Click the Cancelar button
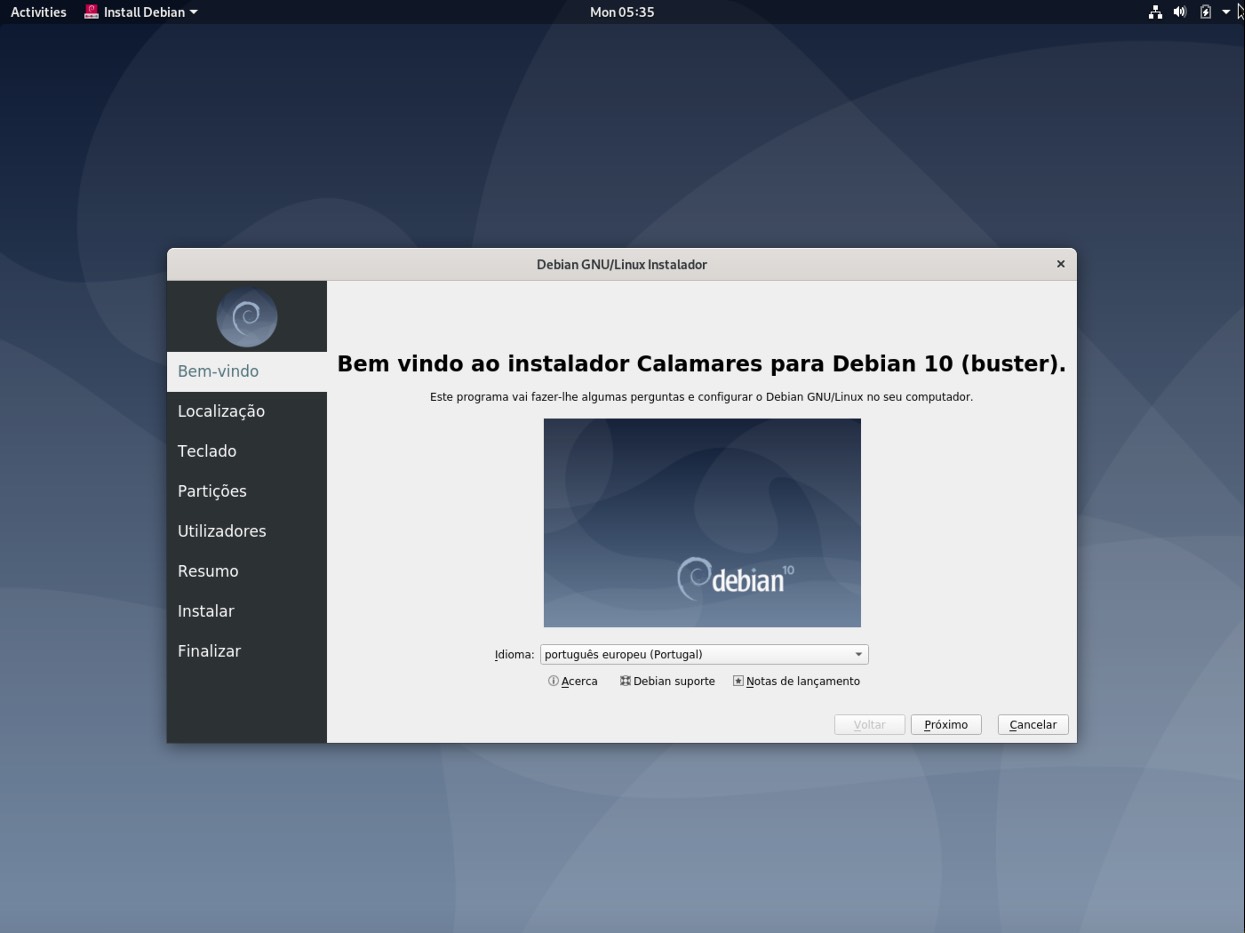 (x=1031, y=724)
